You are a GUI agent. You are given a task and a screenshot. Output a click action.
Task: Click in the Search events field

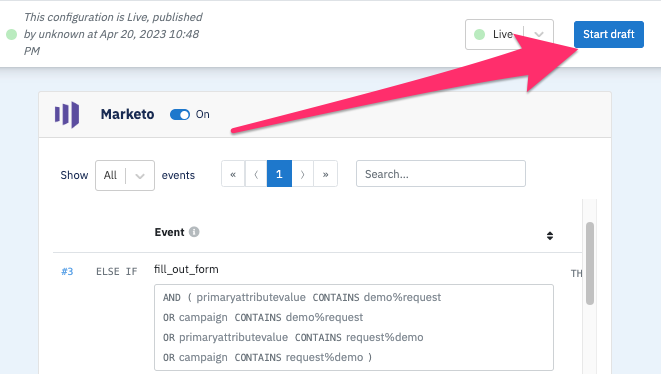click(441, 174)
